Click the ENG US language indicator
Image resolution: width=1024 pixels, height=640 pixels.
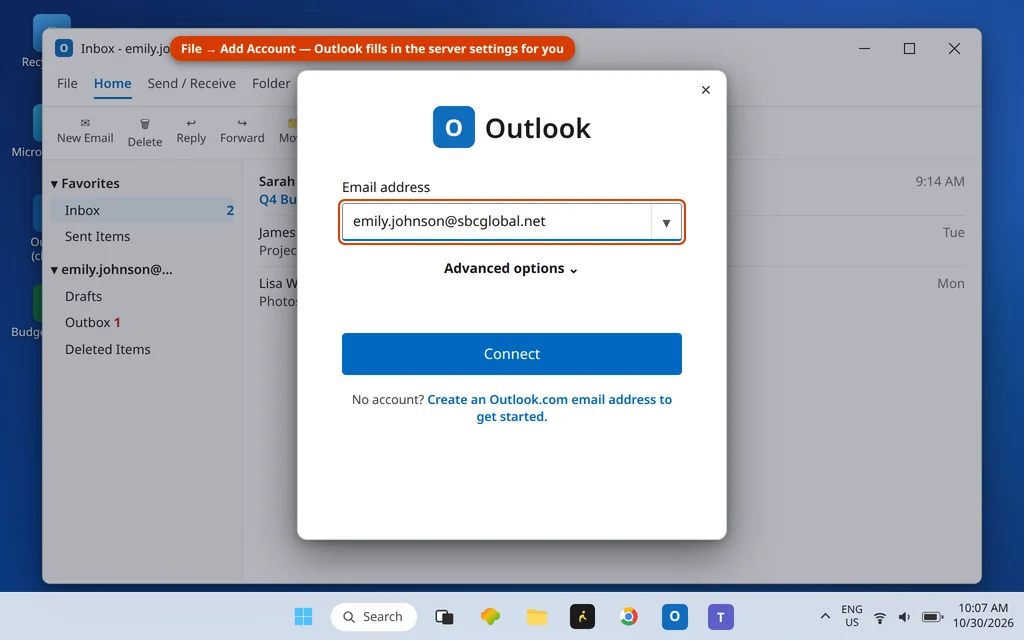point(852,616)
